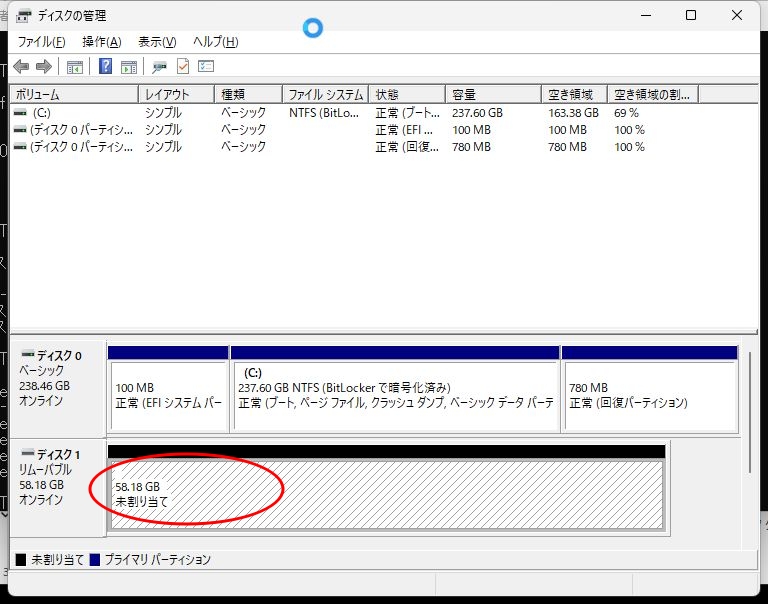The width and height of the screenshot is (768, 604).
Task: Click the ディスク 1 removable disk icon
Action: (28, 453)
